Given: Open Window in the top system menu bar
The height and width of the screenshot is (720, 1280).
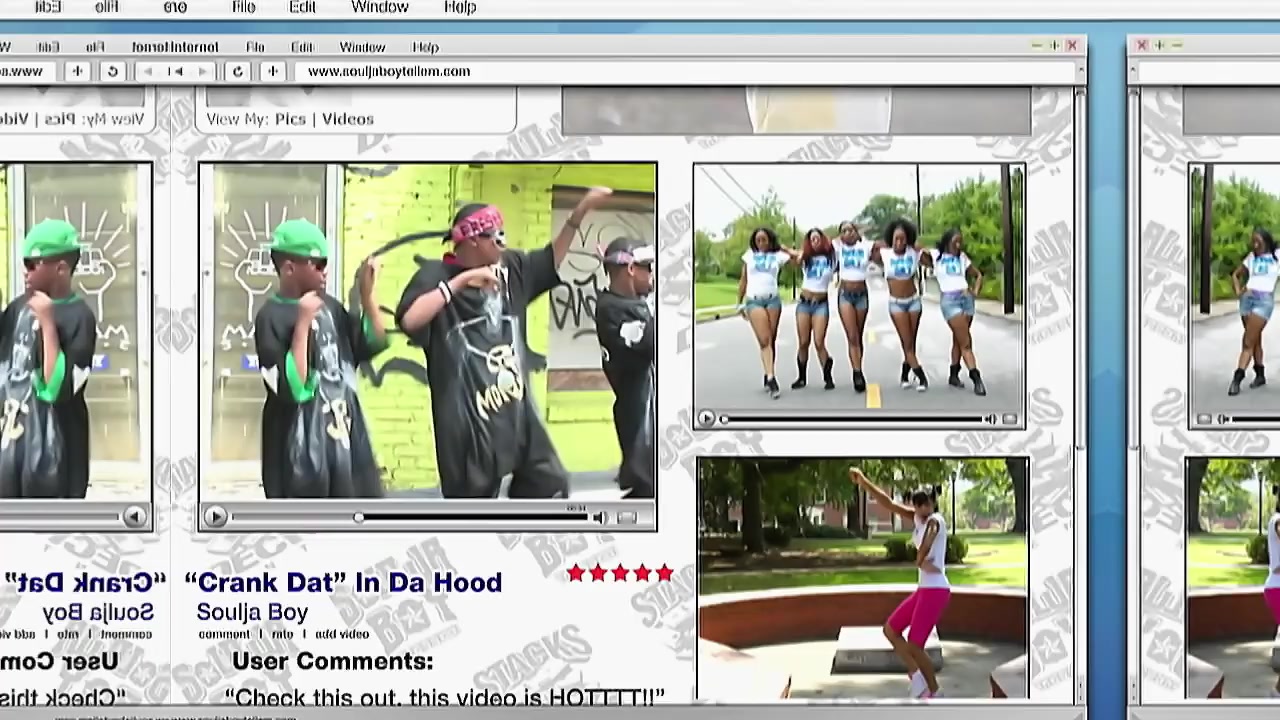Looking at the screenshot, I should tap(380, 7).
